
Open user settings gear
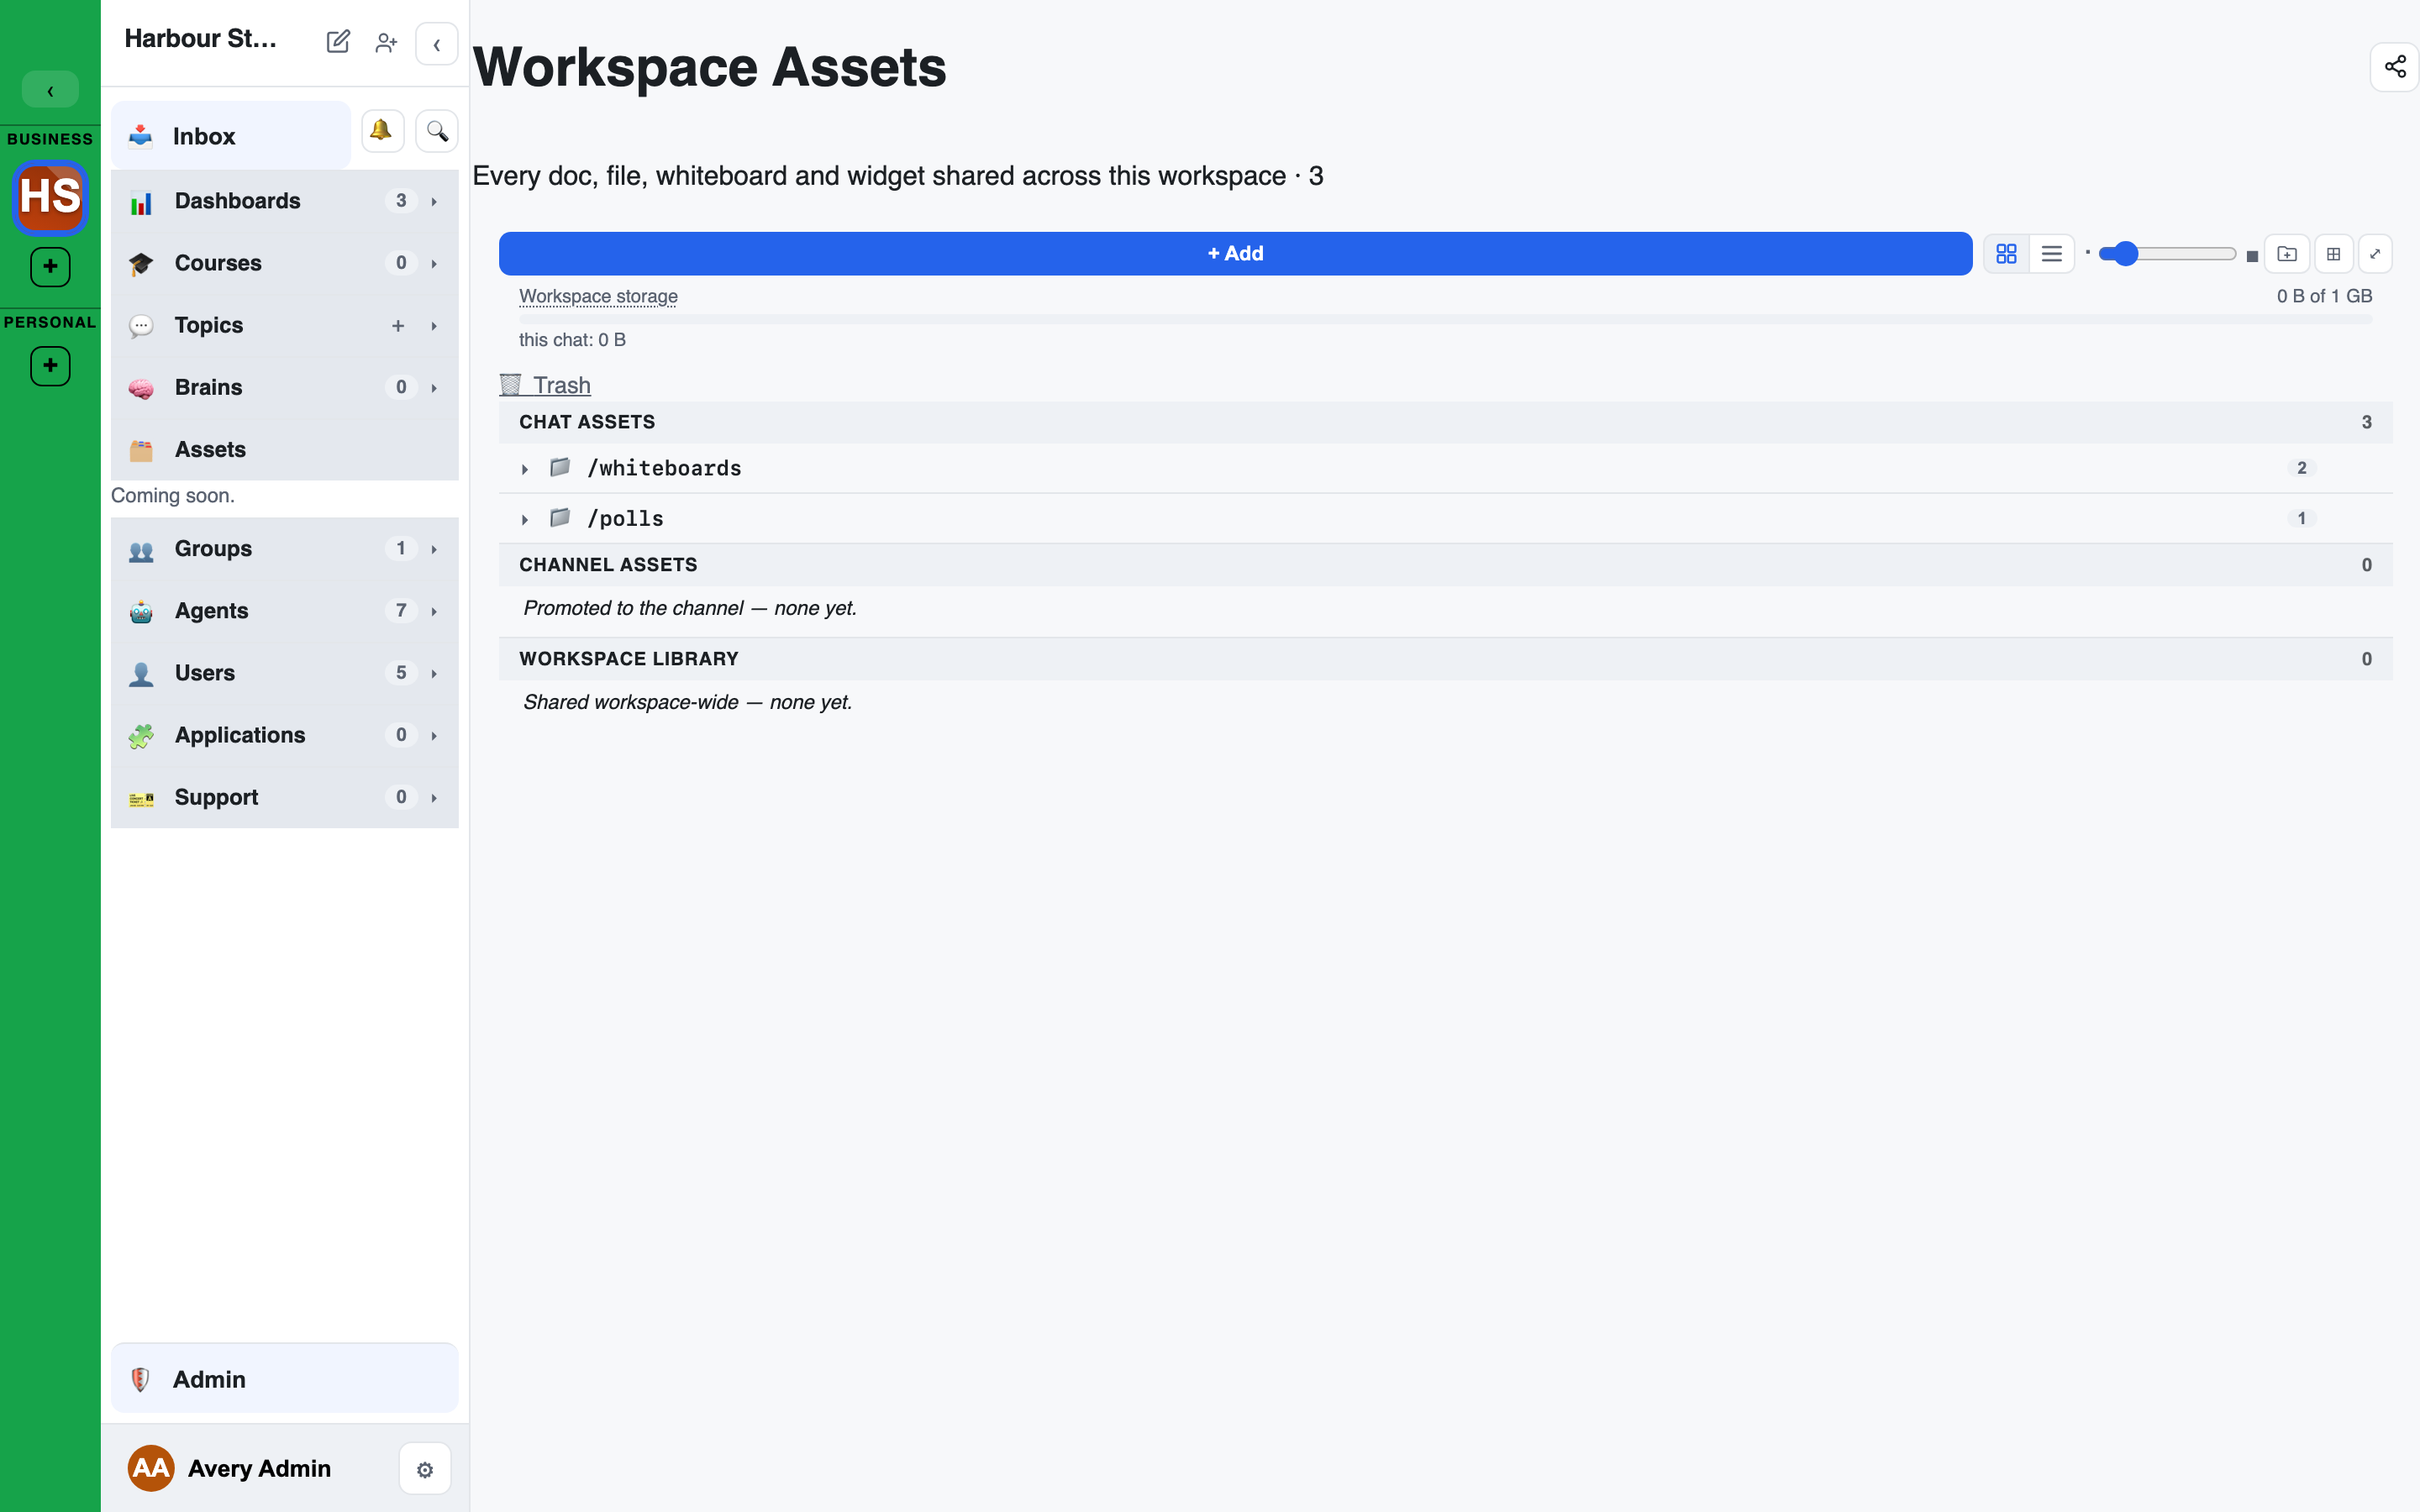click(x=425, y=1469)
